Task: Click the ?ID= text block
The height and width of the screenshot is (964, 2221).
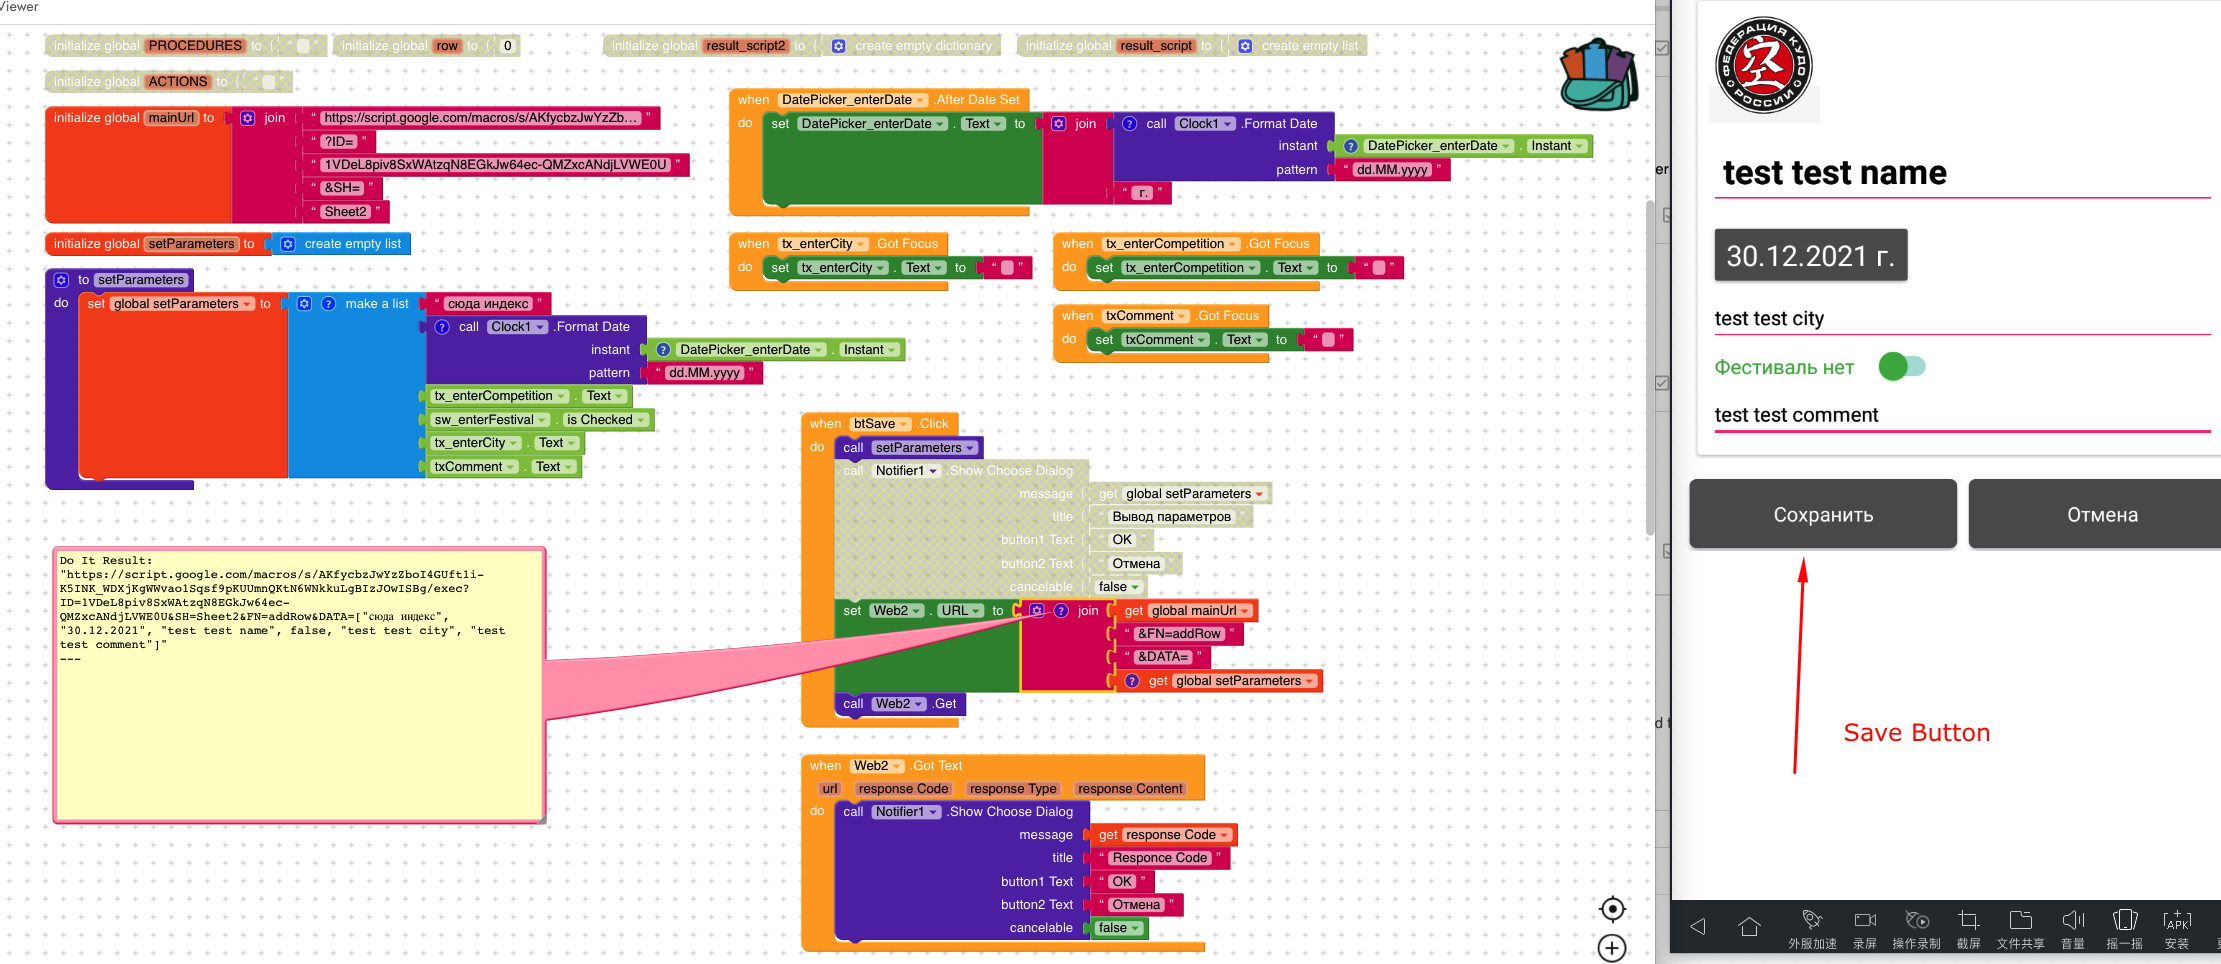Action: 340,142
